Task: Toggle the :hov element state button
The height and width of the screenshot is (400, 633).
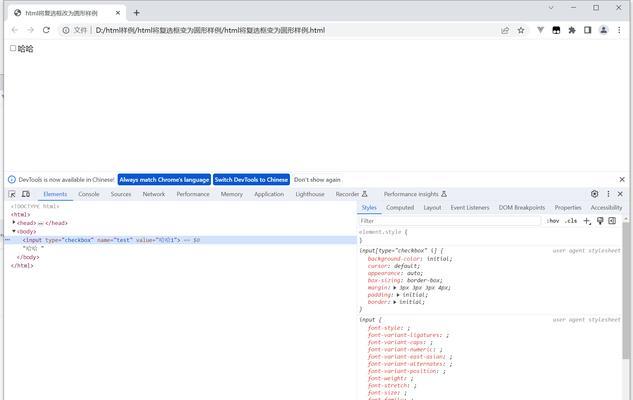Action: coord(553,221)
